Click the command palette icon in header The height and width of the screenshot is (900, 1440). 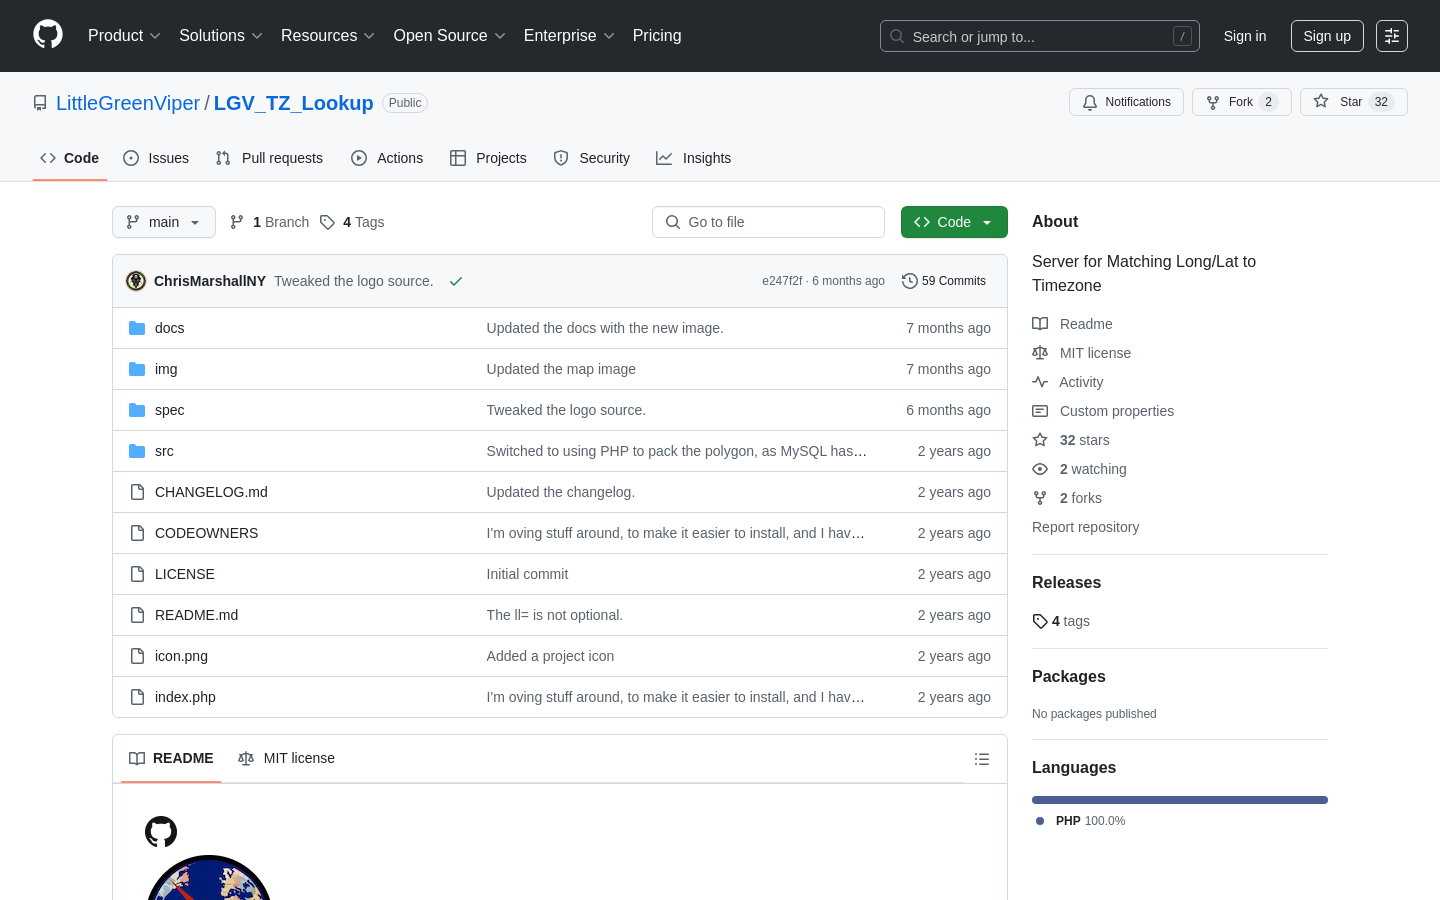[1392, 36]
